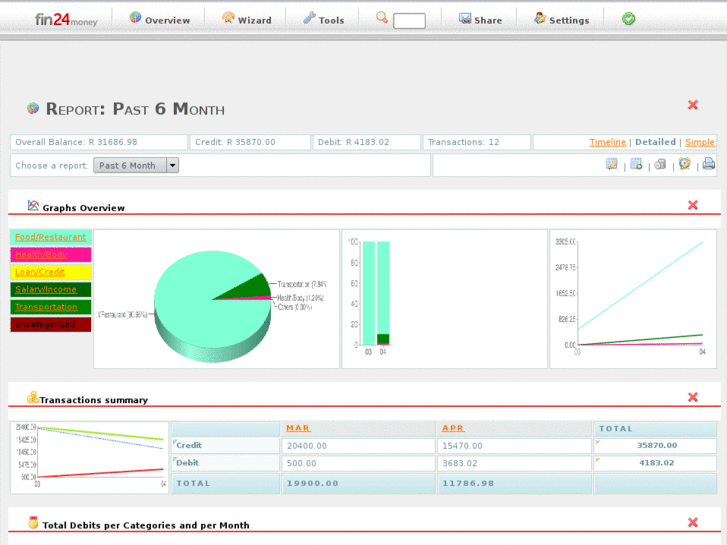Close the Graphs Overview panel
Viewport: 727px width, 545px height.
point(692,205)
